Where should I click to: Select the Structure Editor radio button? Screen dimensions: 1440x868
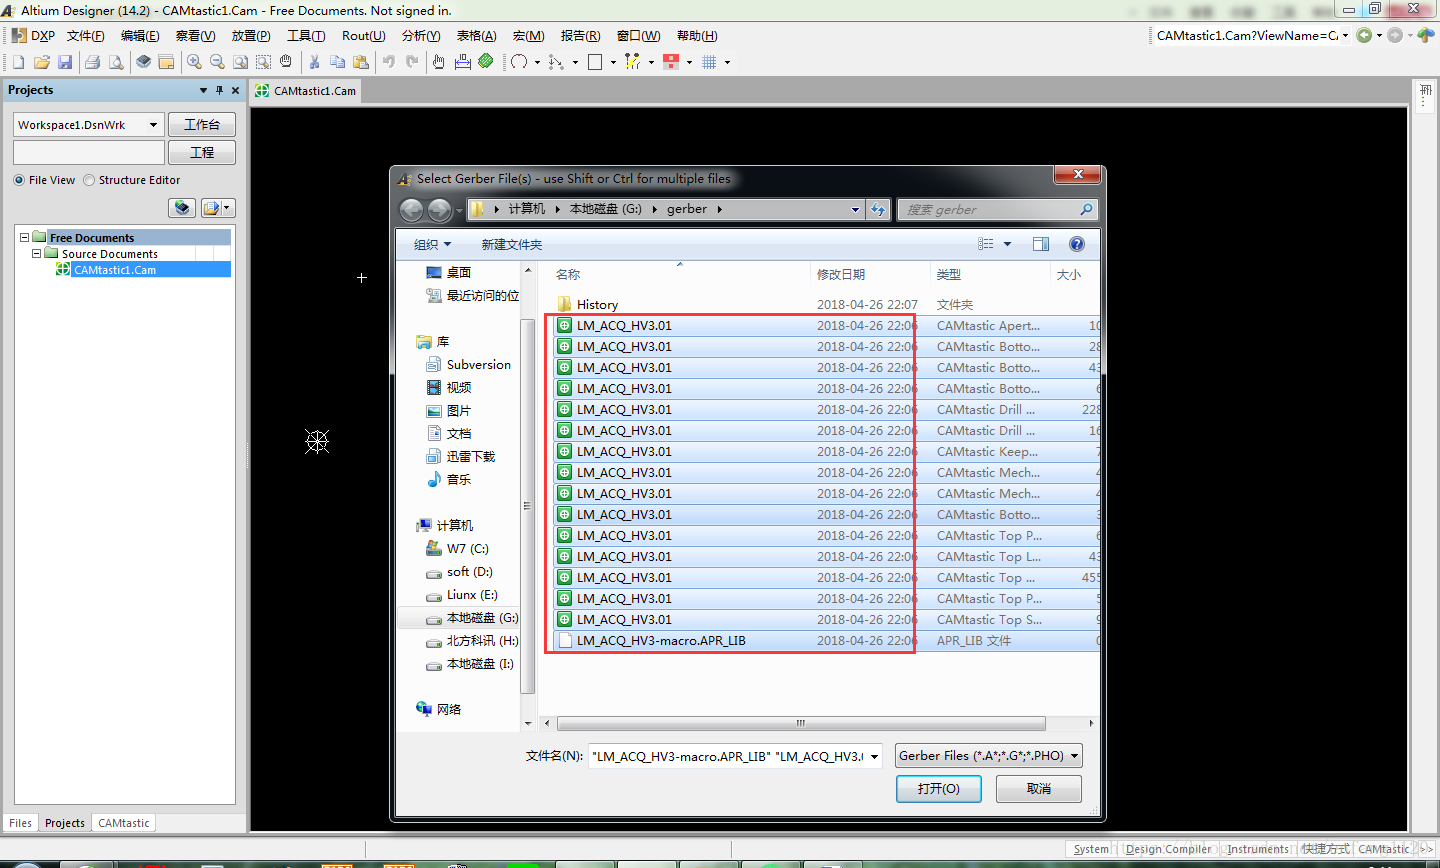(x=89, y=180)
